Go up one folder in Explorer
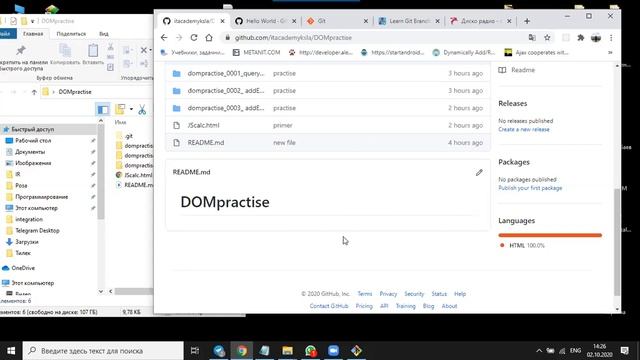 coord(34,92)
